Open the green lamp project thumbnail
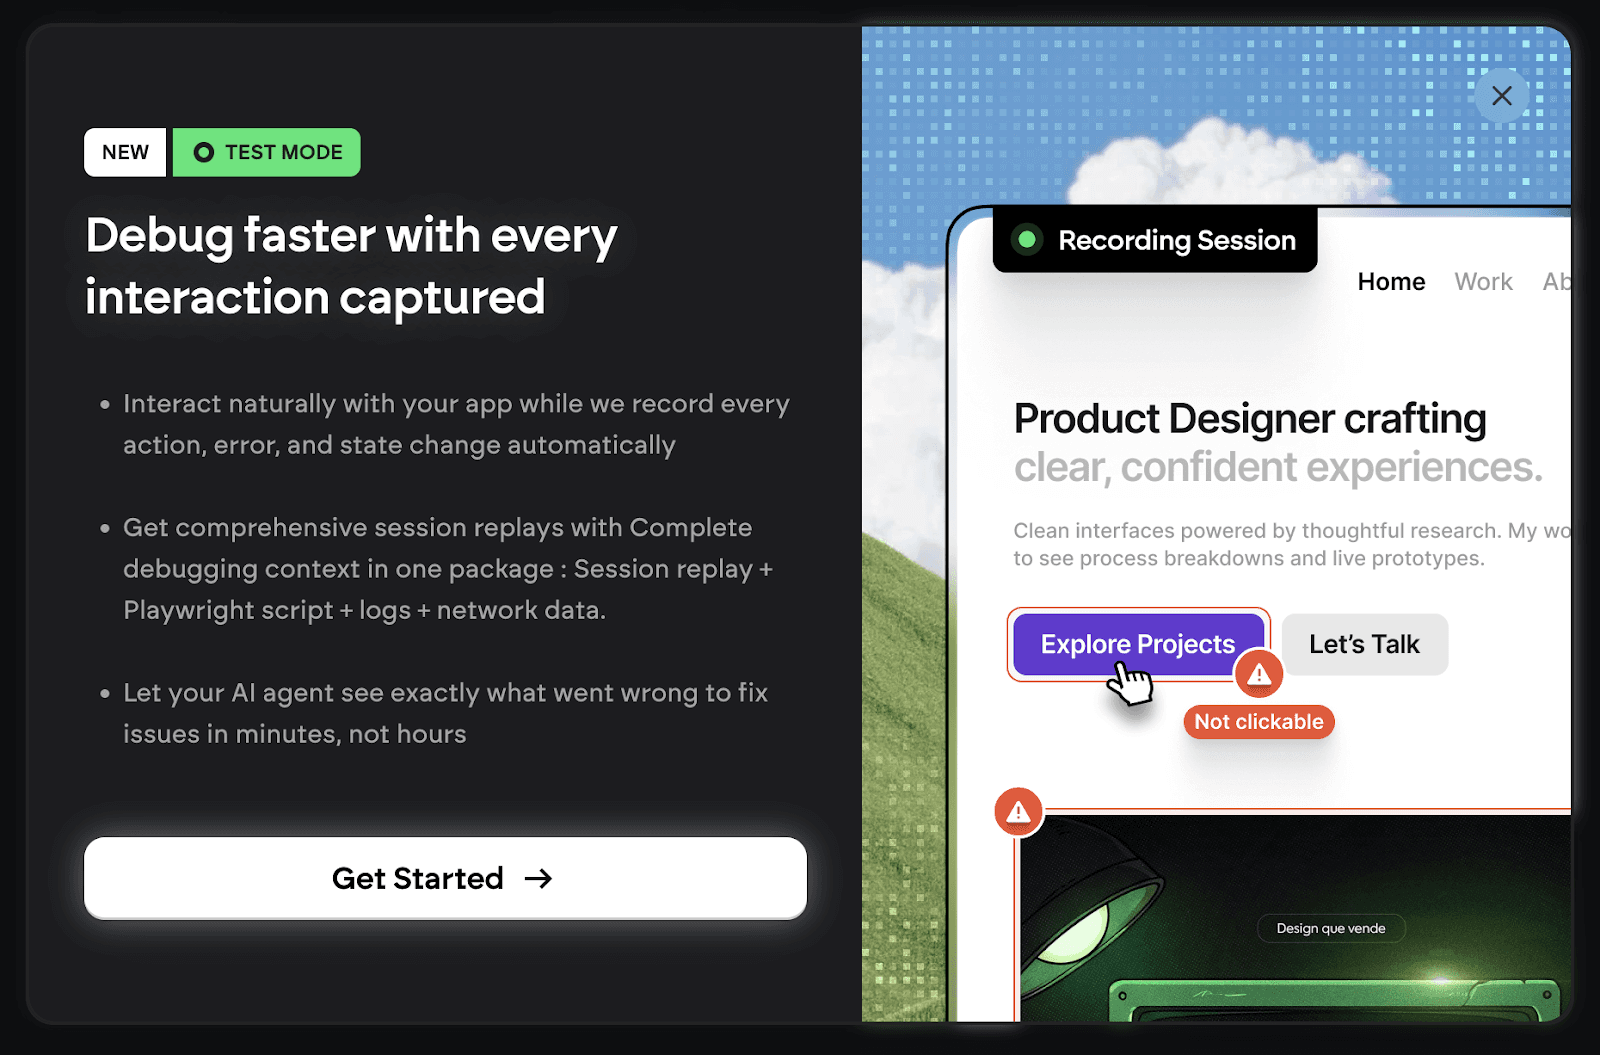 (1295, 918)
